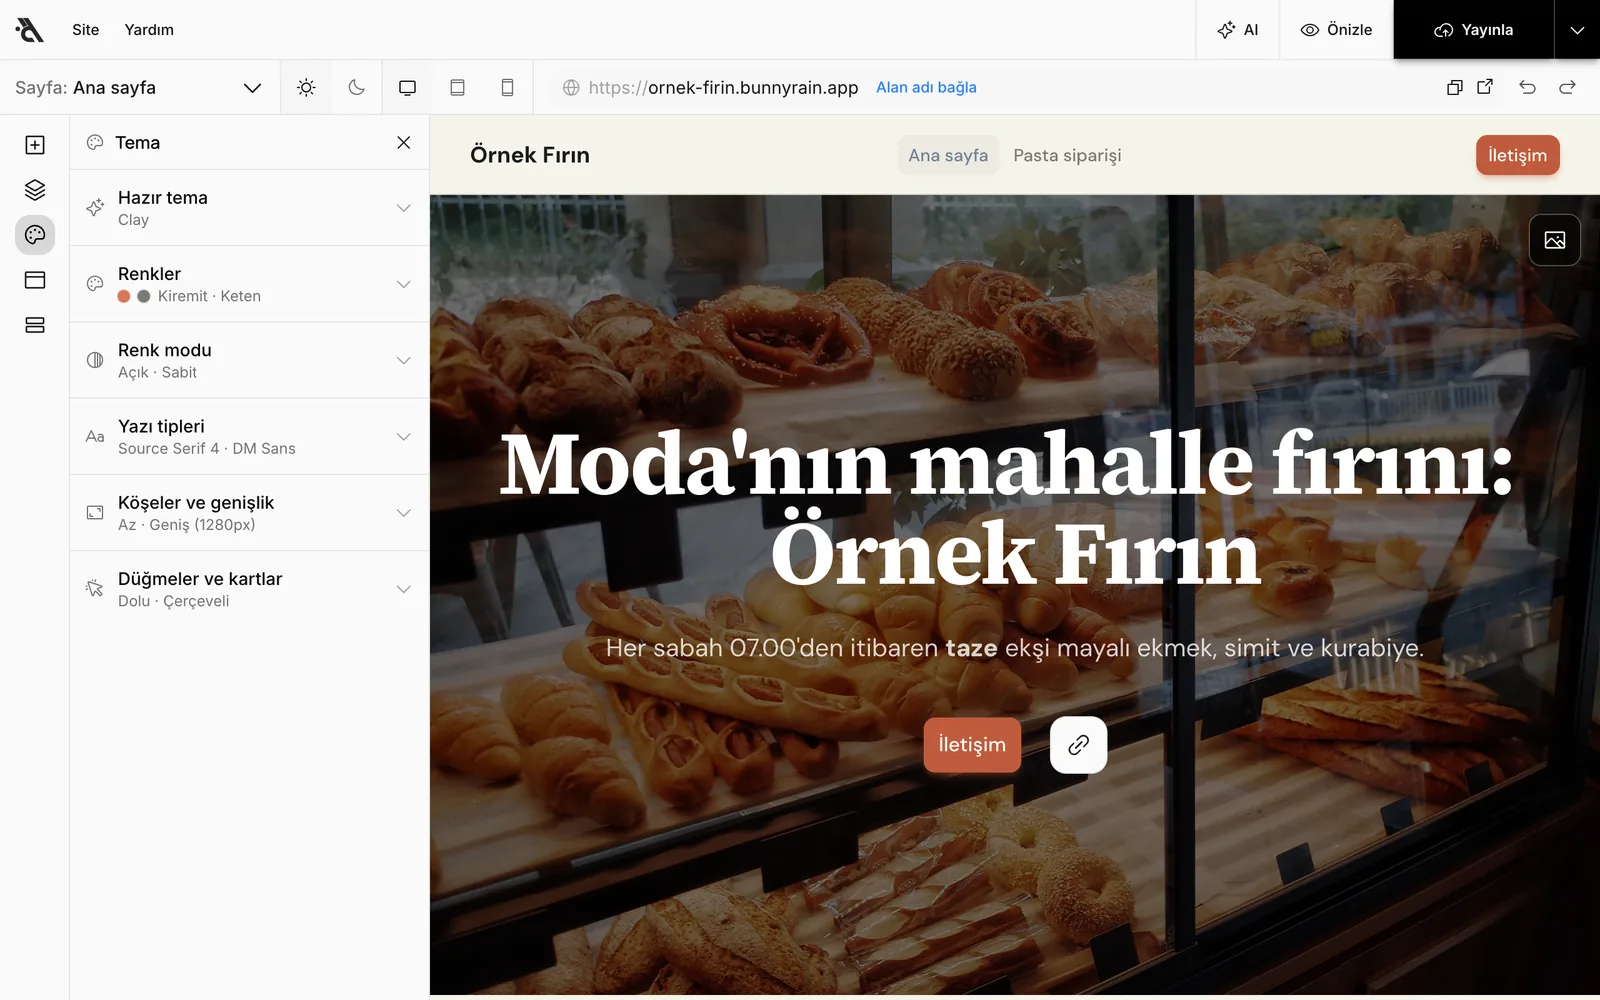Change hero background image icon
The width and height of the screenshot is (1600, 1000).
pyautogui.click(x=1555, y=240)
